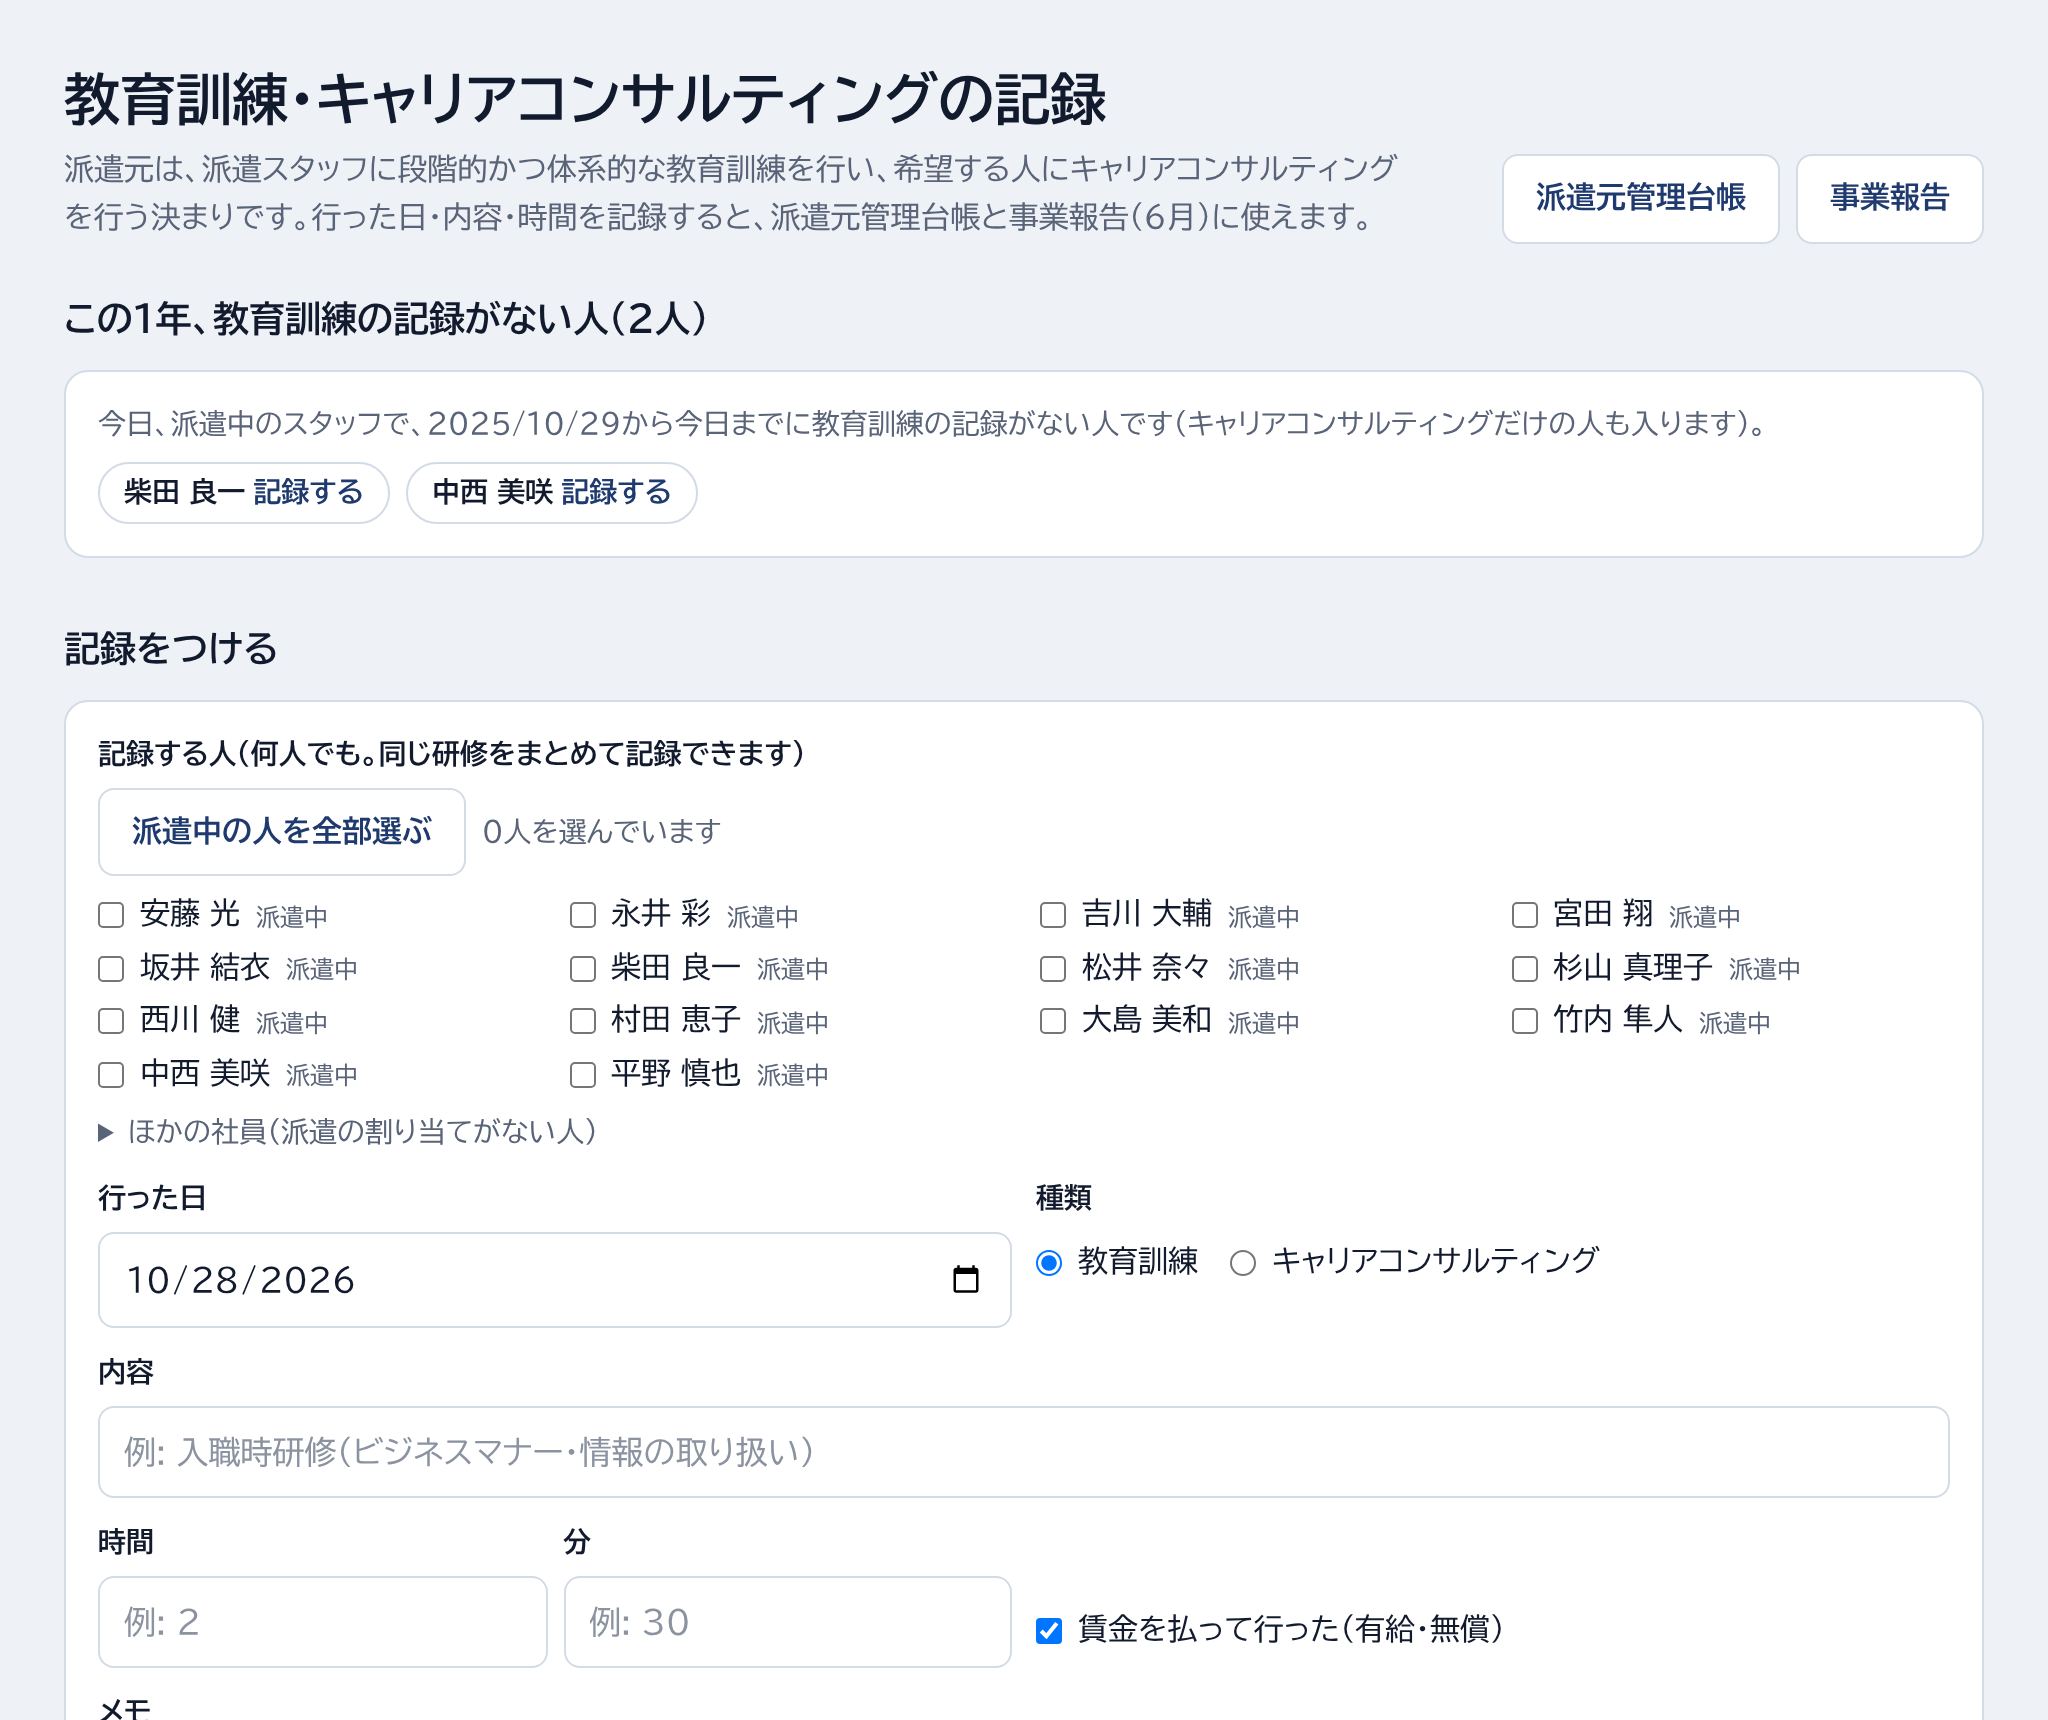
Task: Choose the キャリアコンサルティング radio option
Action: coord(1243,1263)
